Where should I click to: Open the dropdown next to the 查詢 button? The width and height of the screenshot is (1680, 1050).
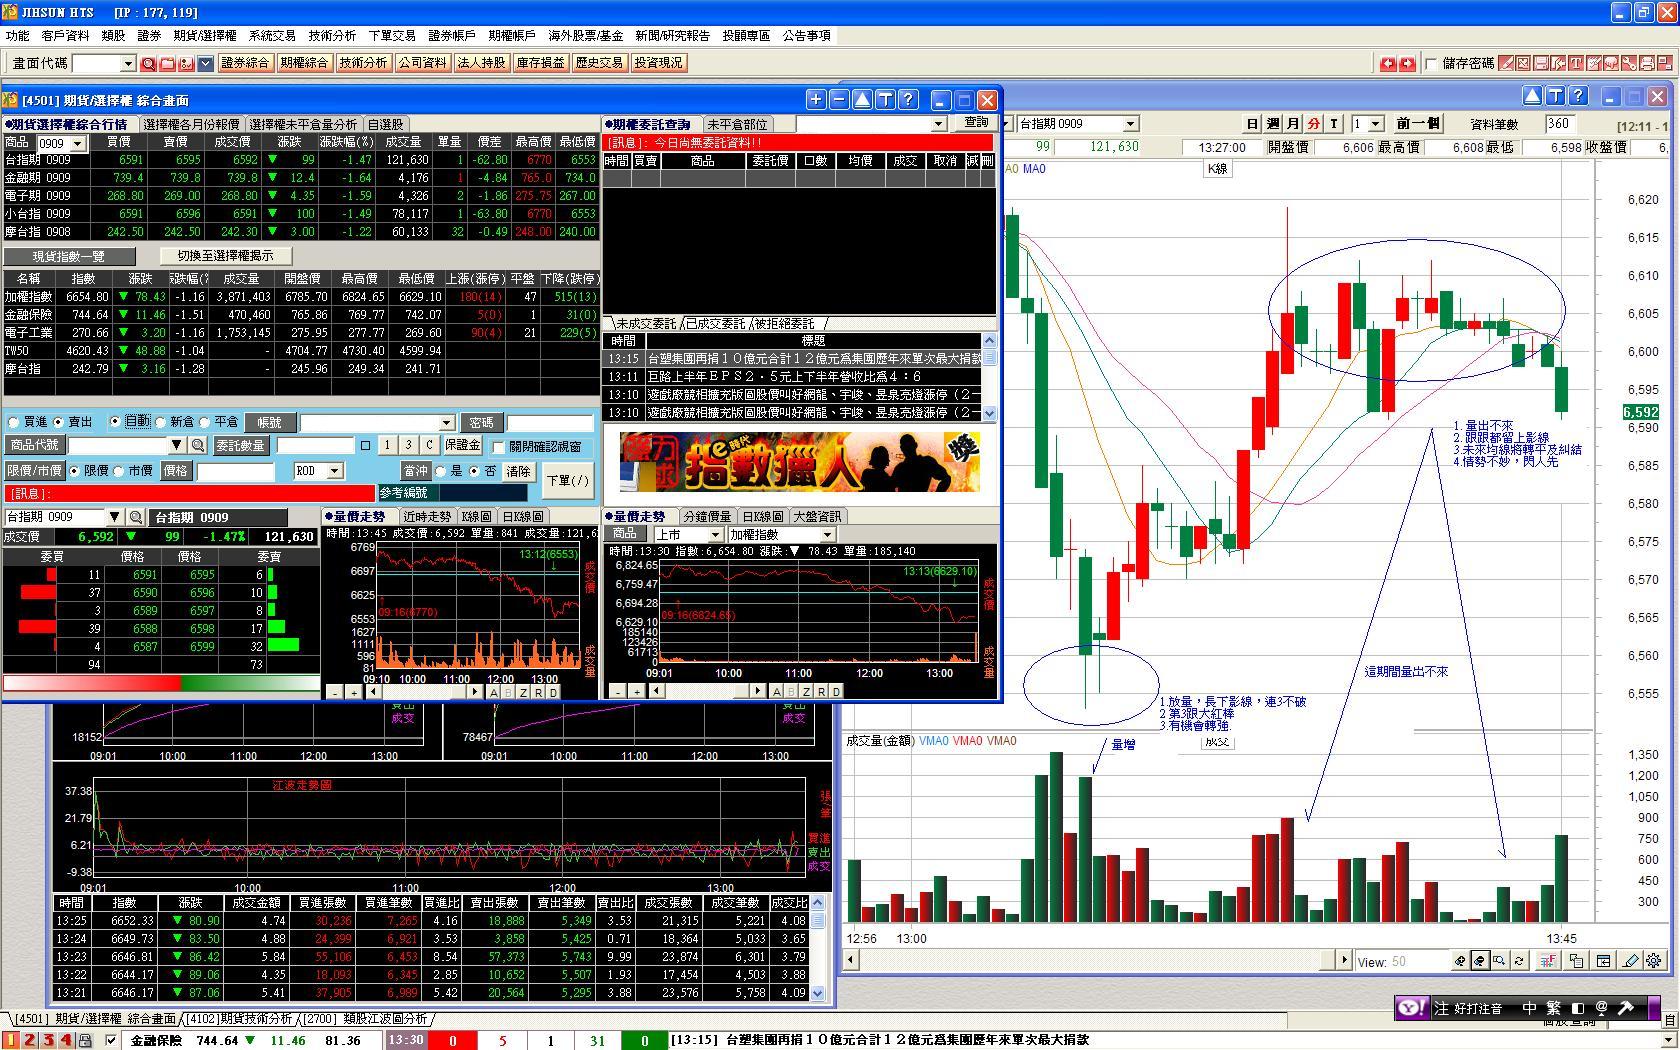[937, 124]
